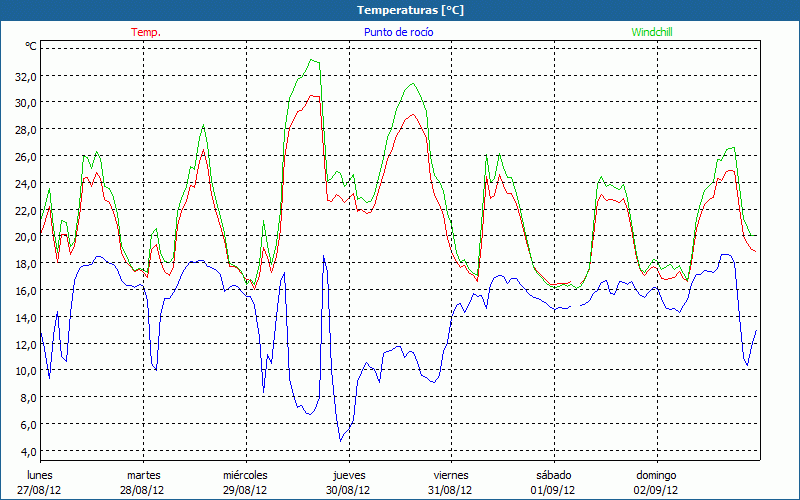Click the 20,0 value on the y-axis

[x=25, y=237]
